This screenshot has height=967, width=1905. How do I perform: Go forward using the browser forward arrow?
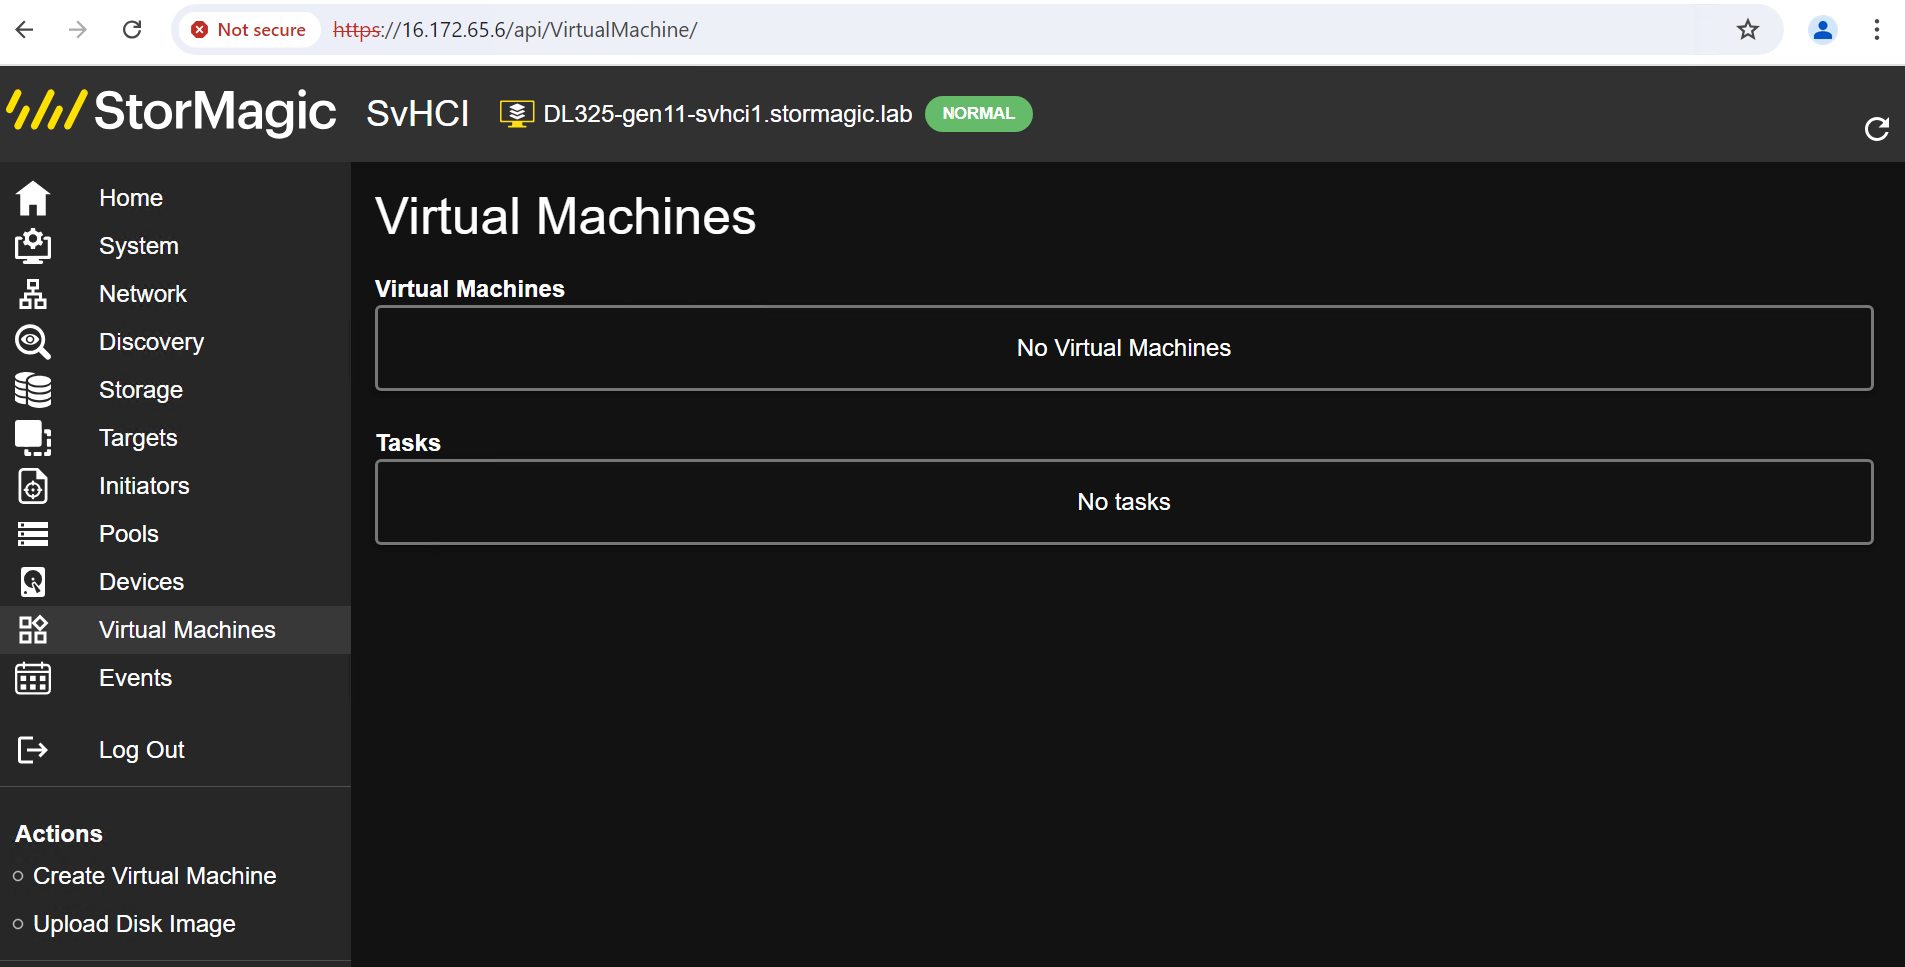[78, 30]
